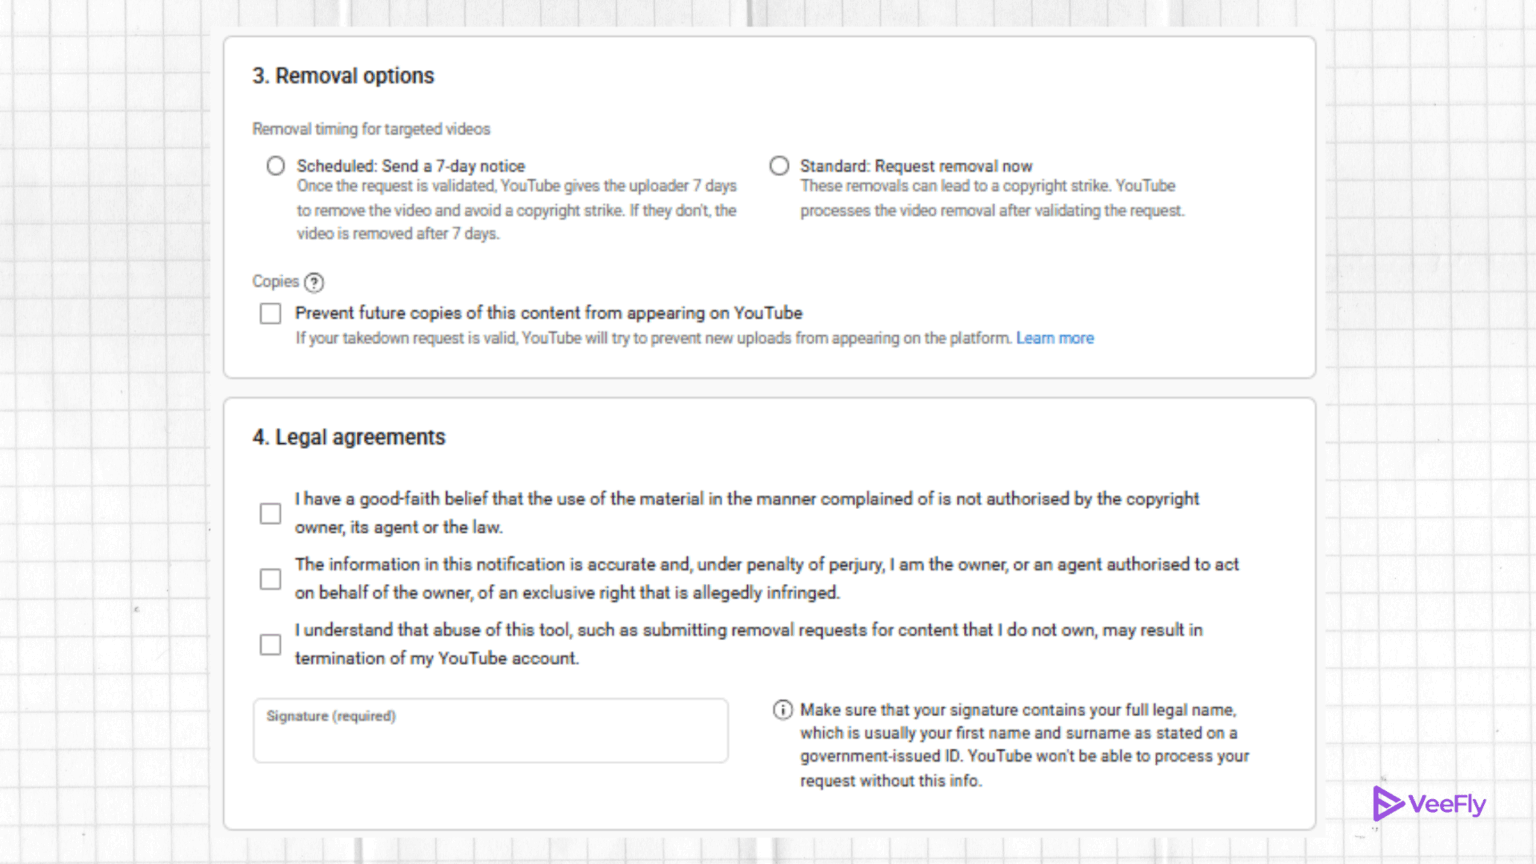Click 'Removal timing for targeted videos' label

371,129
